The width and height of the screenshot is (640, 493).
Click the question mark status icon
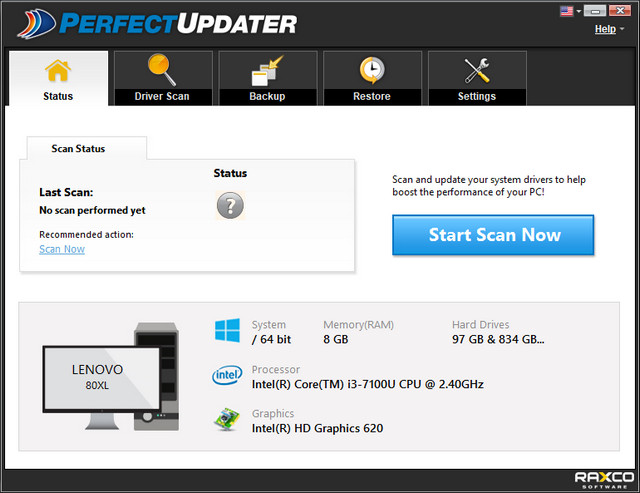point(230,206)
